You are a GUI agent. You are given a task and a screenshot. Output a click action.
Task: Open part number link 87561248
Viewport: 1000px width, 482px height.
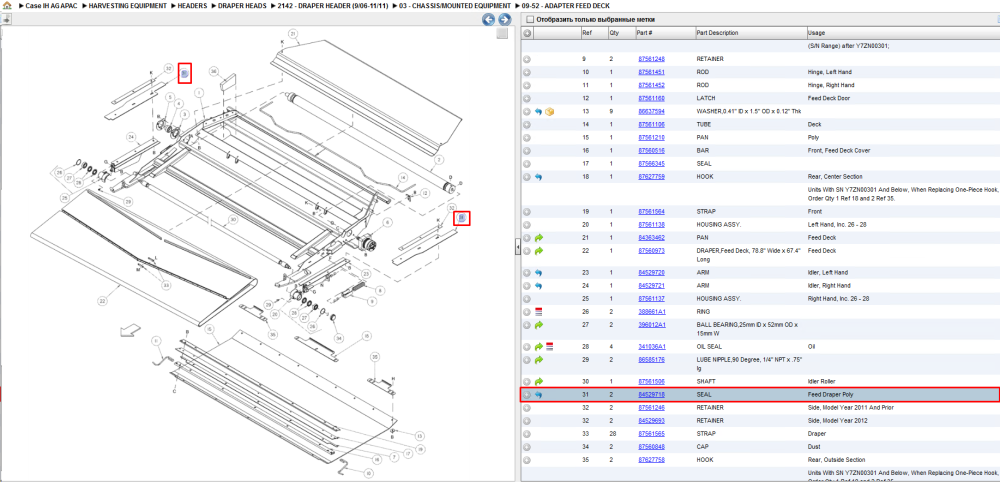click(651, 59)
